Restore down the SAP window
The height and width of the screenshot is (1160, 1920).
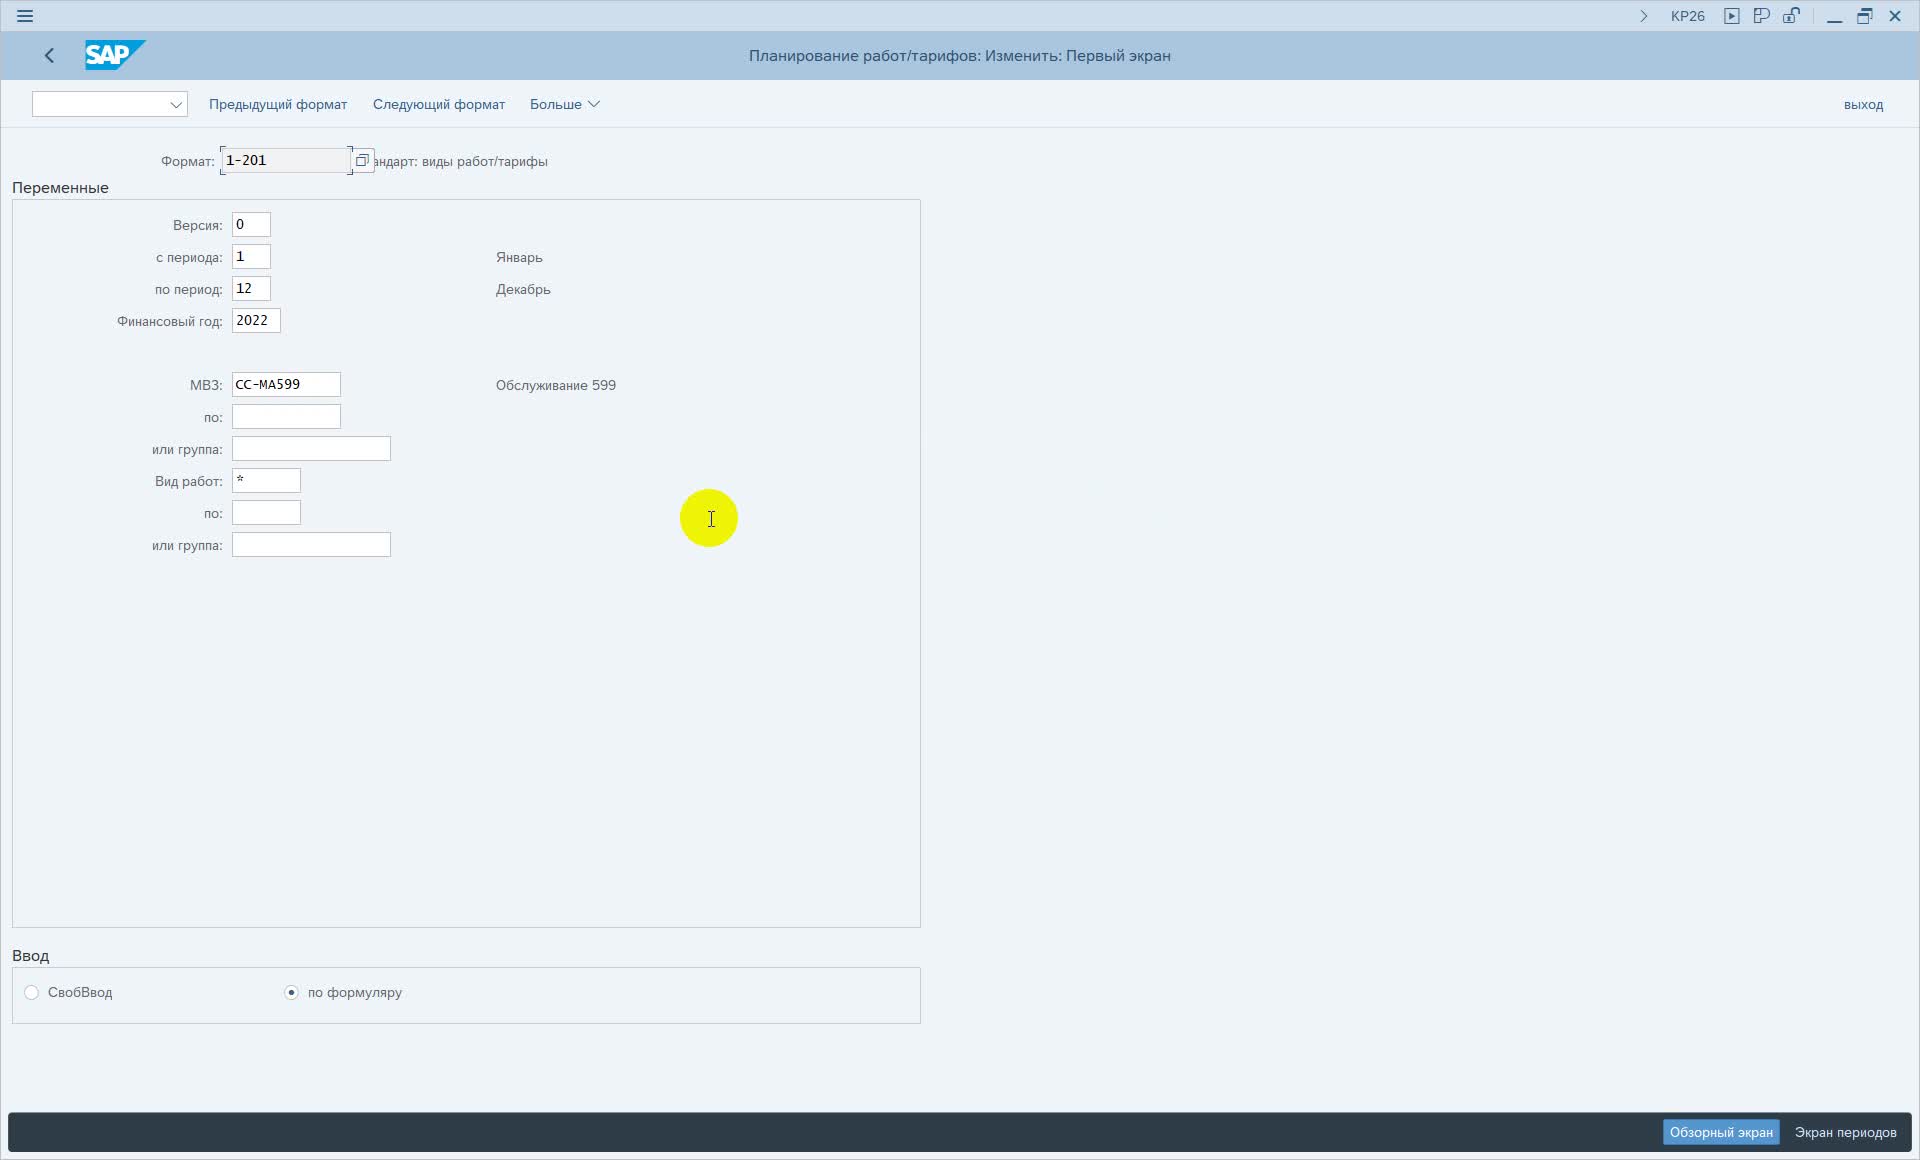coord(1865,16)
